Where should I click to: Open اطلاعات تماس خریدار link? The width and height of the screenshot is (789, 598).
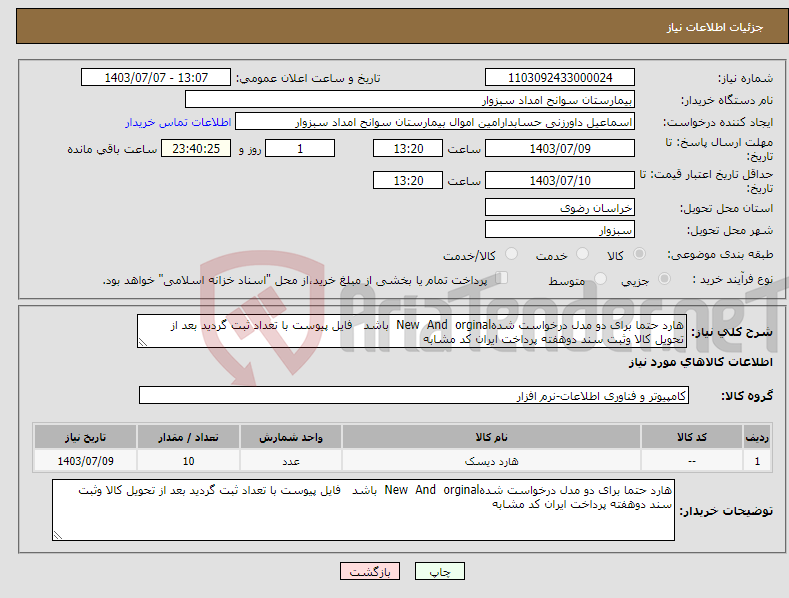(x=178, y=122)
